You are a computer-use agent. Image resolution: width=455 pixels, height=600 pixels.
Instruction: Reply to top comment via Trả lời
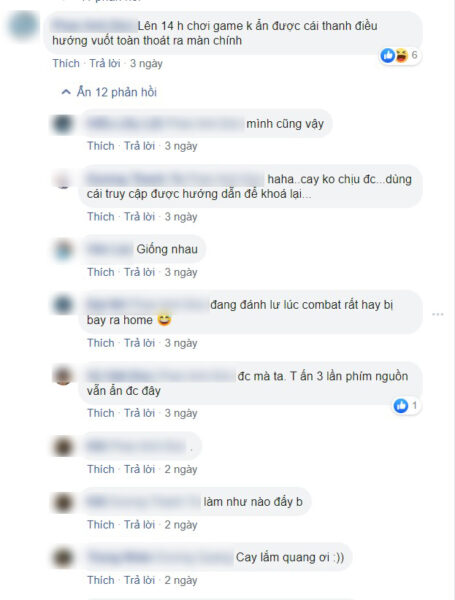pos(104,63)
